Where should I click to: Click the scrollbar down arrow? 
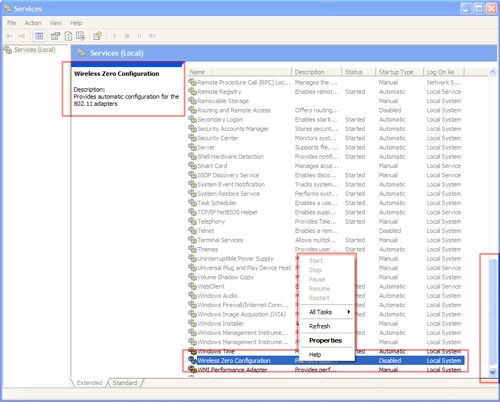click(492, 372)
